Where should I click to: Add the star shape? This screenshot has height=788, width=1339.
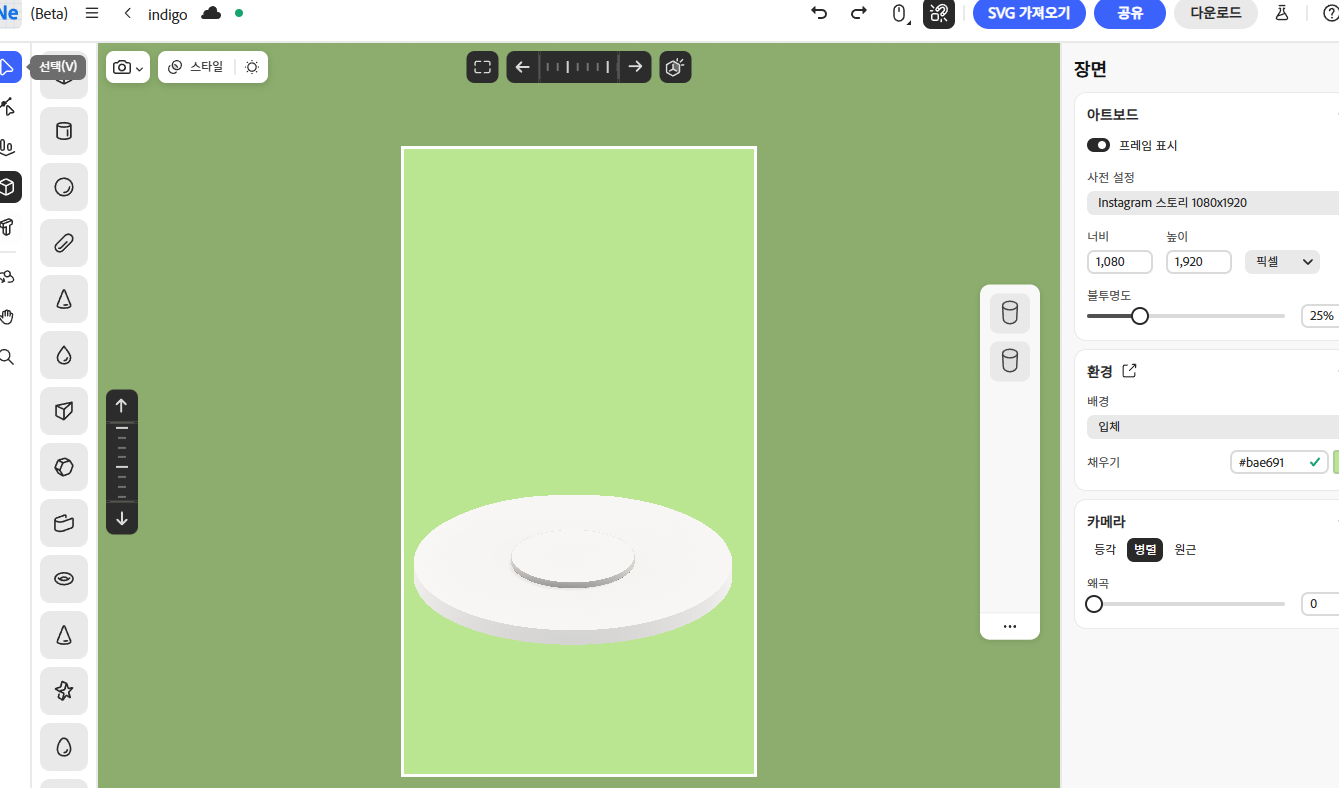(64, 691)
